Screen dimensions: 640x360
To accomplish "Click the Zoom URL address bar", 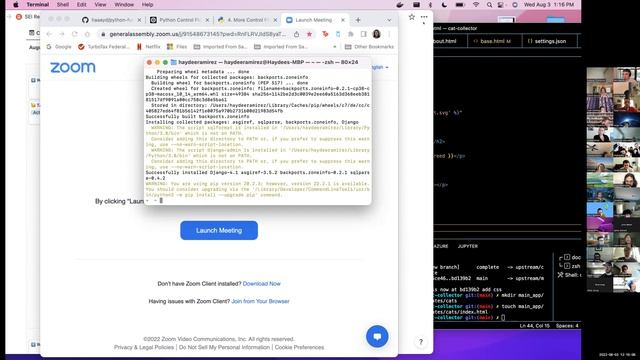I will (198, 34).
